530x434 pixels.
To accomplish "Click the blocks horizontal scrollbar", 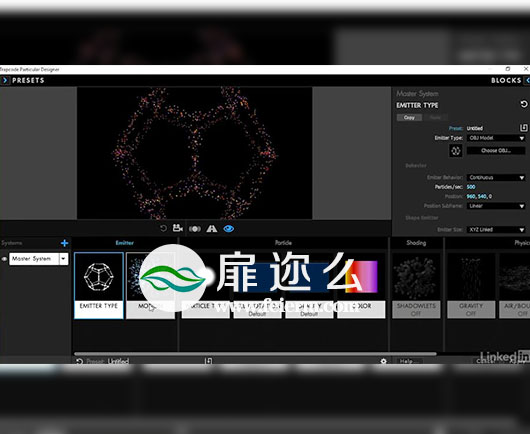I will click(x=255, y=354).
